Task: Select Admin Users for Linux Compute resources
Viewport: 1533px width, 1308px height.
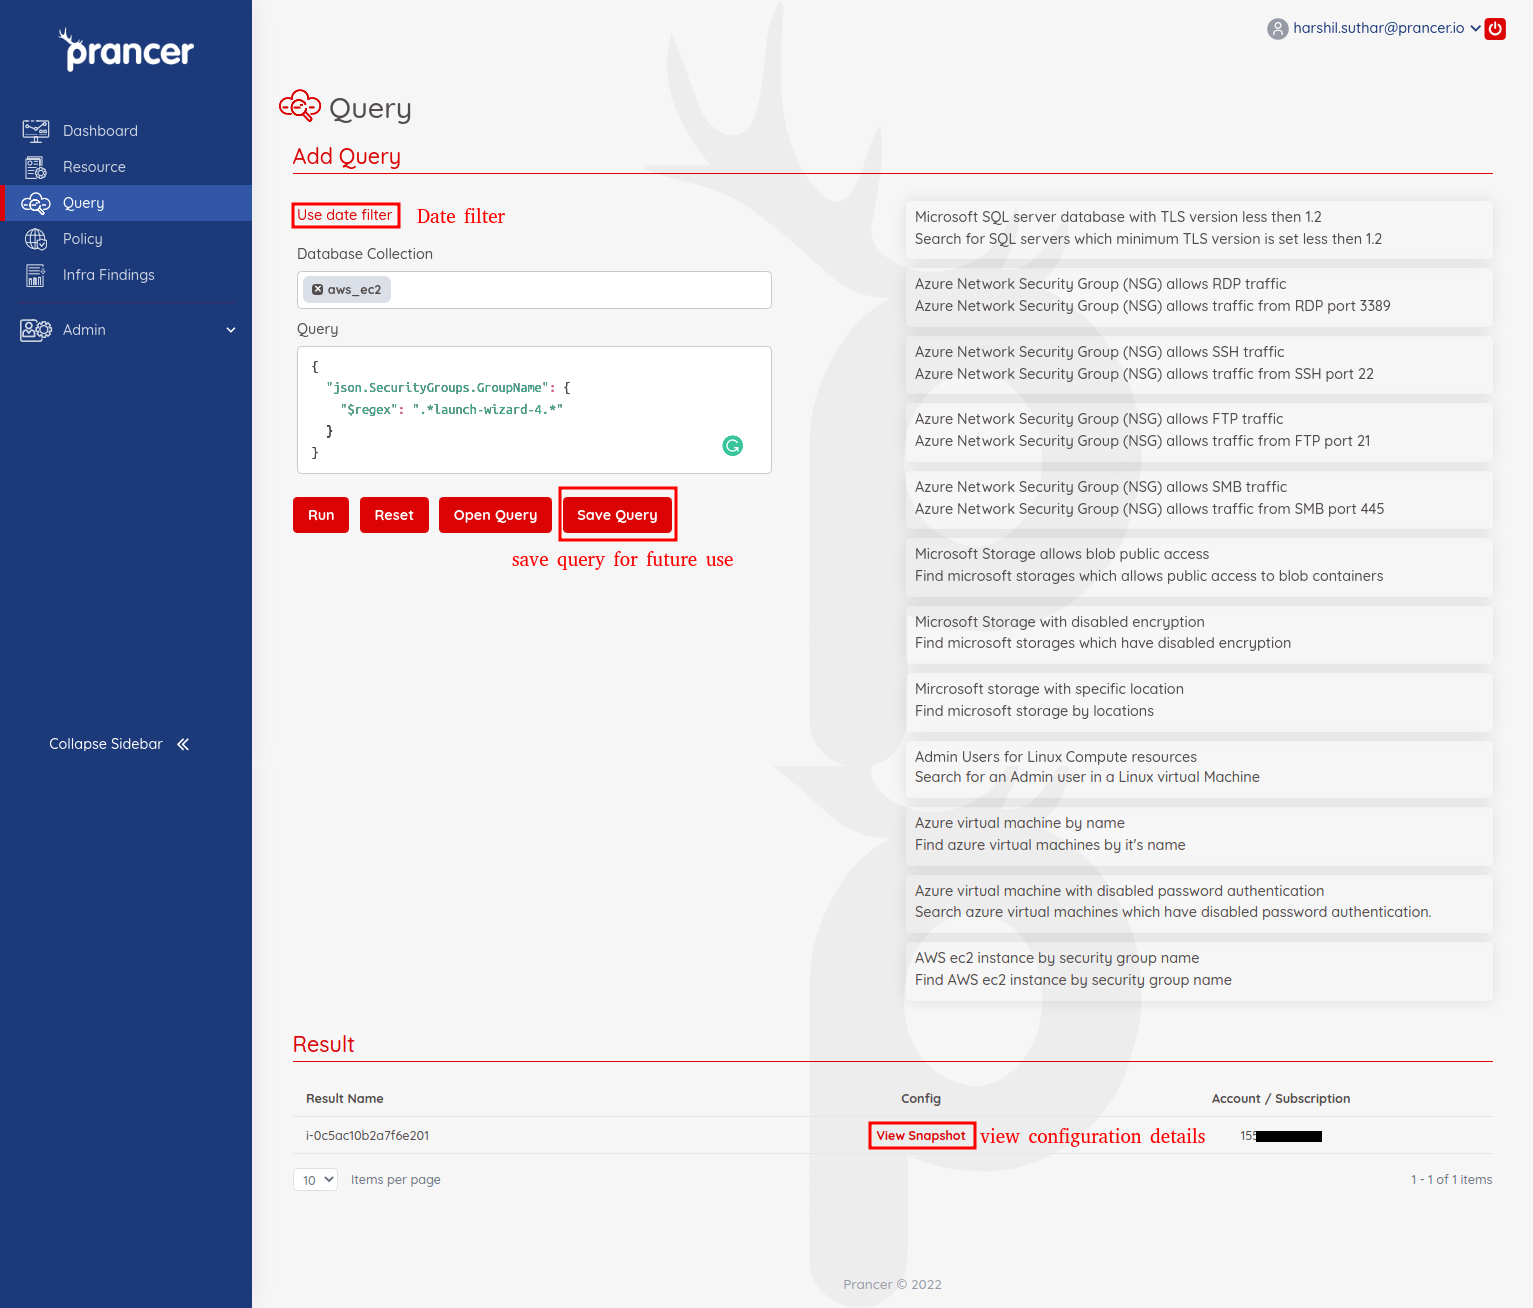Action: pos(1199,768)
